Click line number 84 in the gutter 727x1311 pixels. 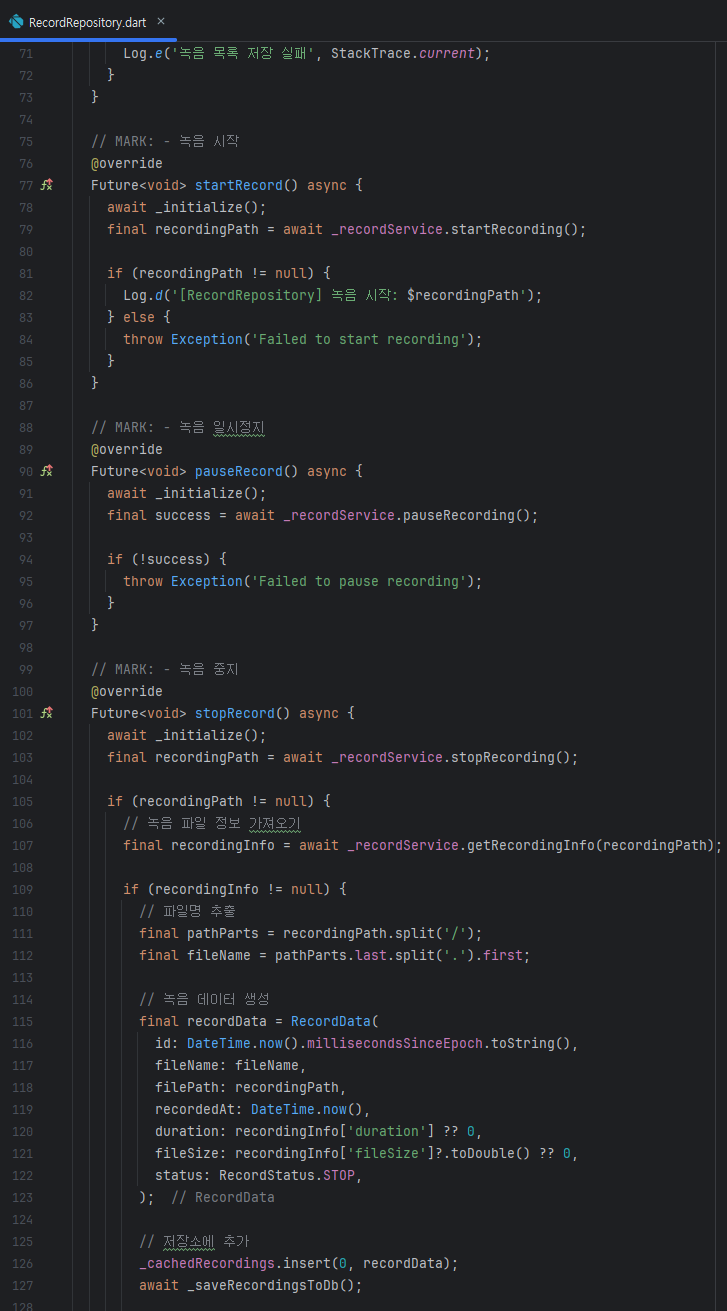coord(25,339)
